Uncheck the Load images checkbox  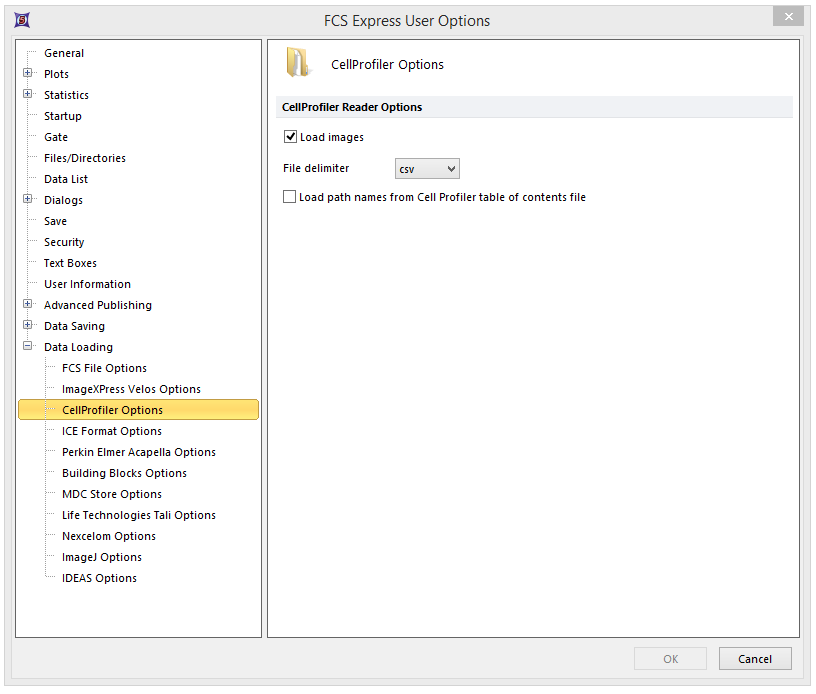pos(291,137)
